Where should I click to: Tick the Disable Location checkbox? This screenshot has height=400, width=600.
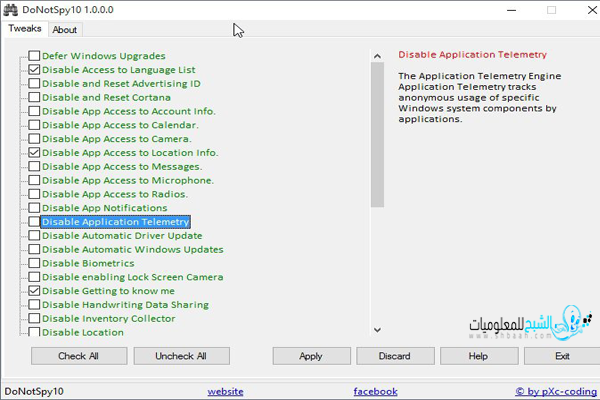point(34,331)
